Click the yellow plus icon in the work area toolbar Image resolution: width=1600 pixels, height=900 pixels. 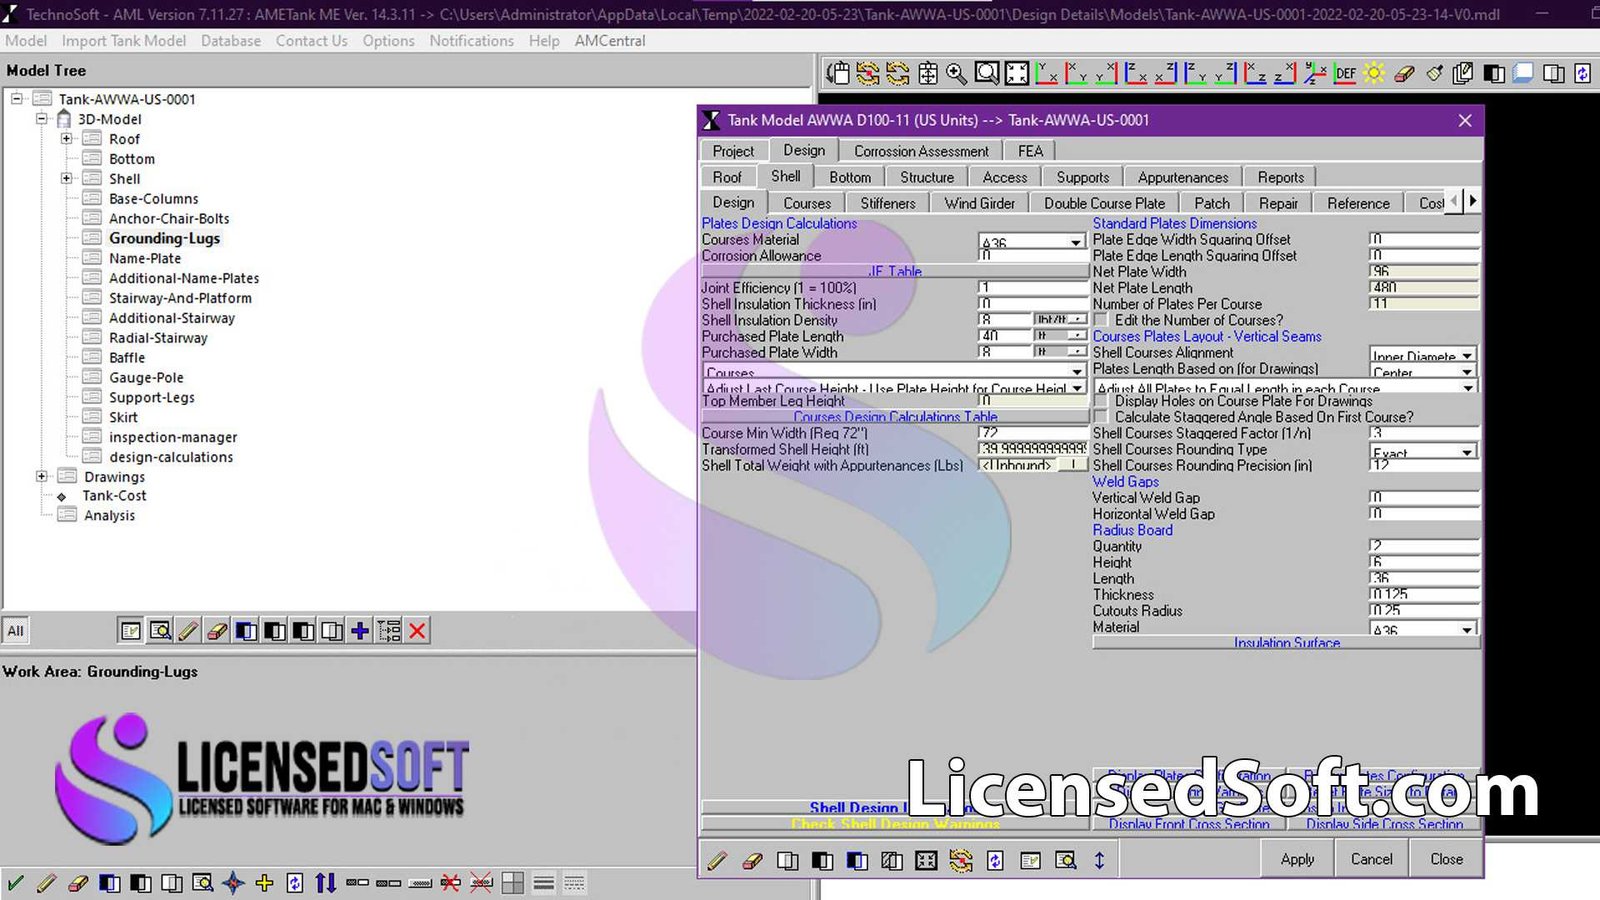coord(264,883)
